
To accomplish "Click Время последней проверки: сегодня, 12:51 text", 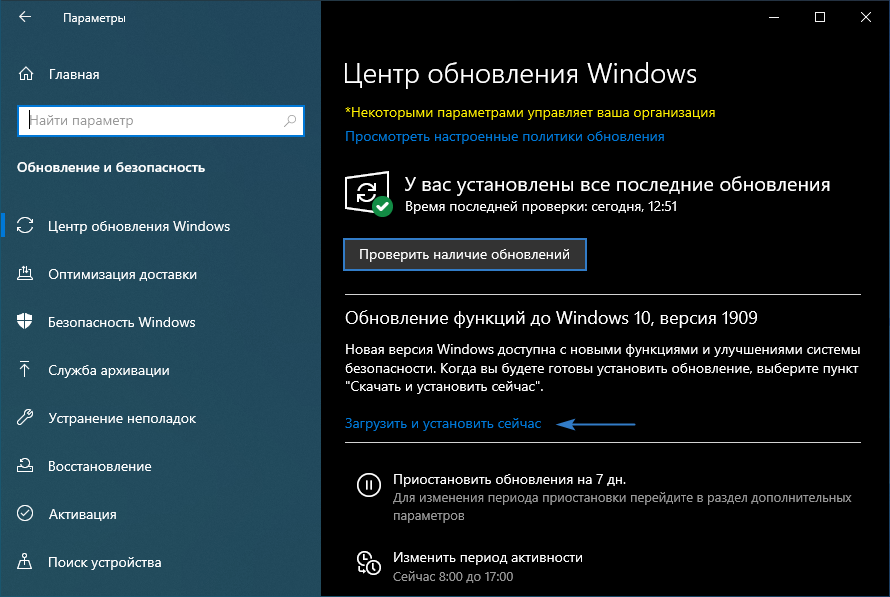I will click(x=541, y=206).
